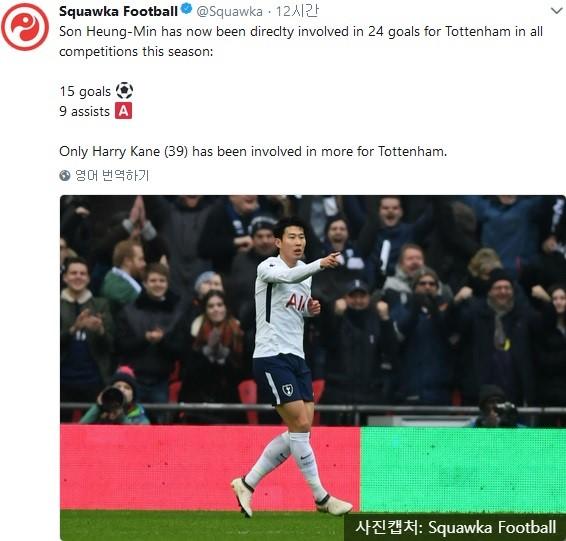Expand the tweet options chevron
This screenshot has height=541, width=566.
[x=557, y=10]
